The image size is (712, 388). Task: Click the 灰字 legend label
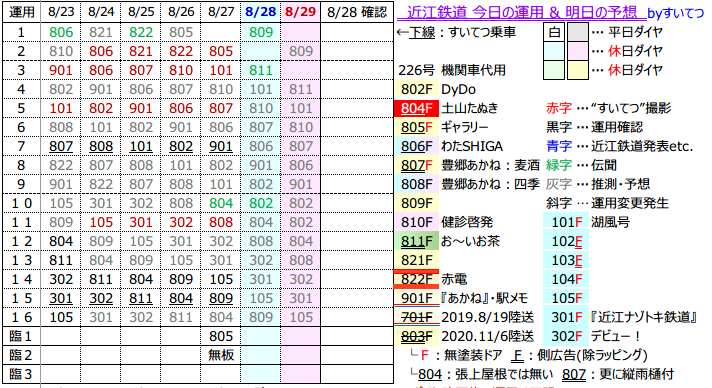pyautogui.click(x=559, y=184)
